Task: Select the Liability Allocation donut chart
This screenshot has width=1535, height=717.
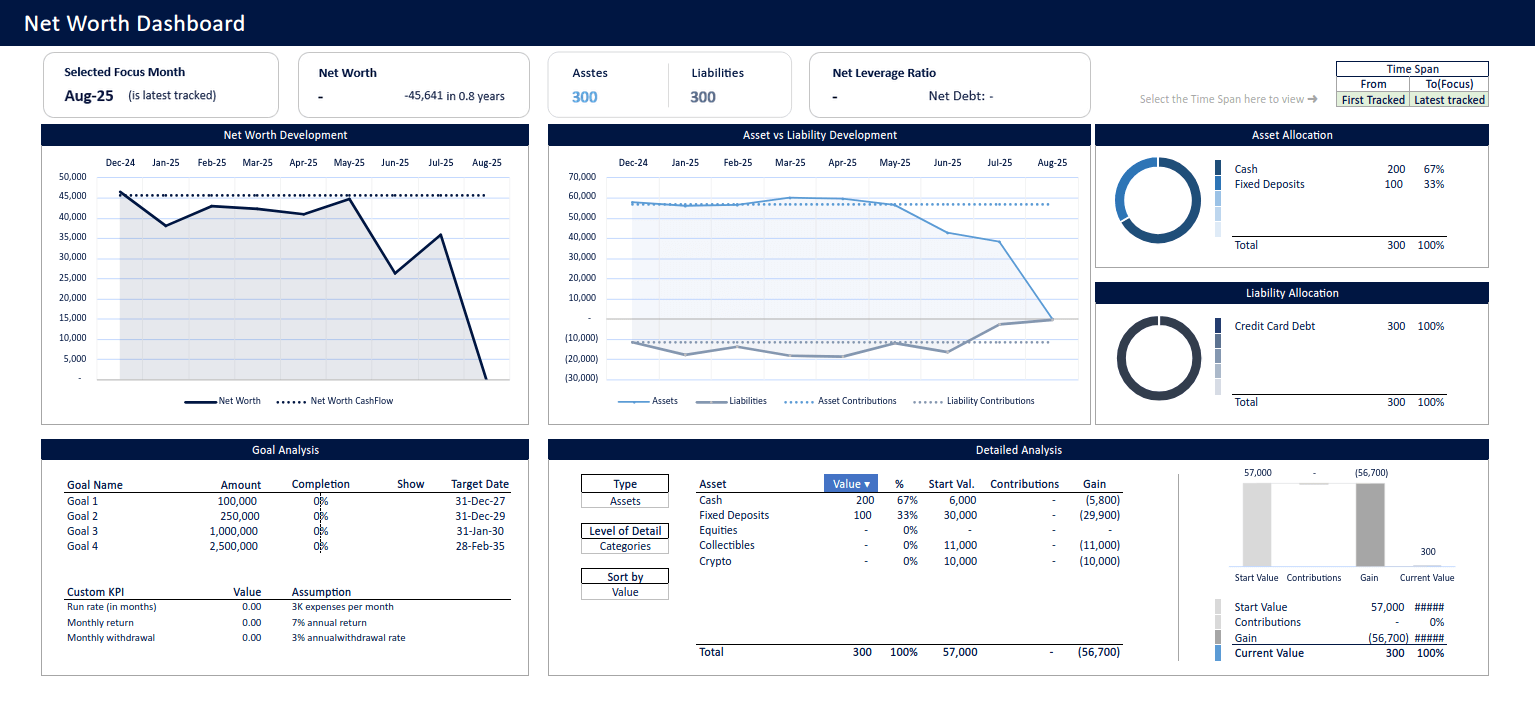Action: [1158, 358]
